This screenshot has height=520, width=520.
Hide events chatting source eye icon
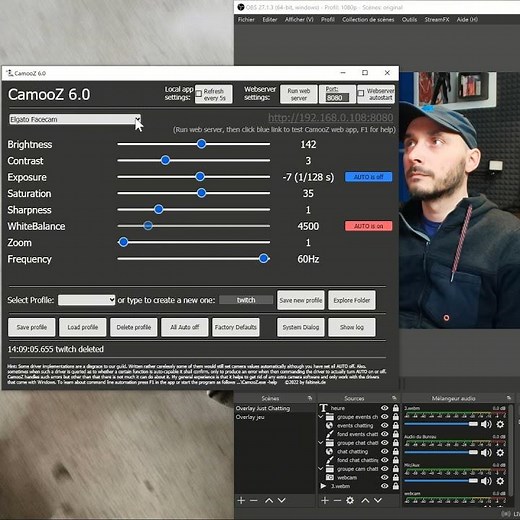tap(384, 425)
